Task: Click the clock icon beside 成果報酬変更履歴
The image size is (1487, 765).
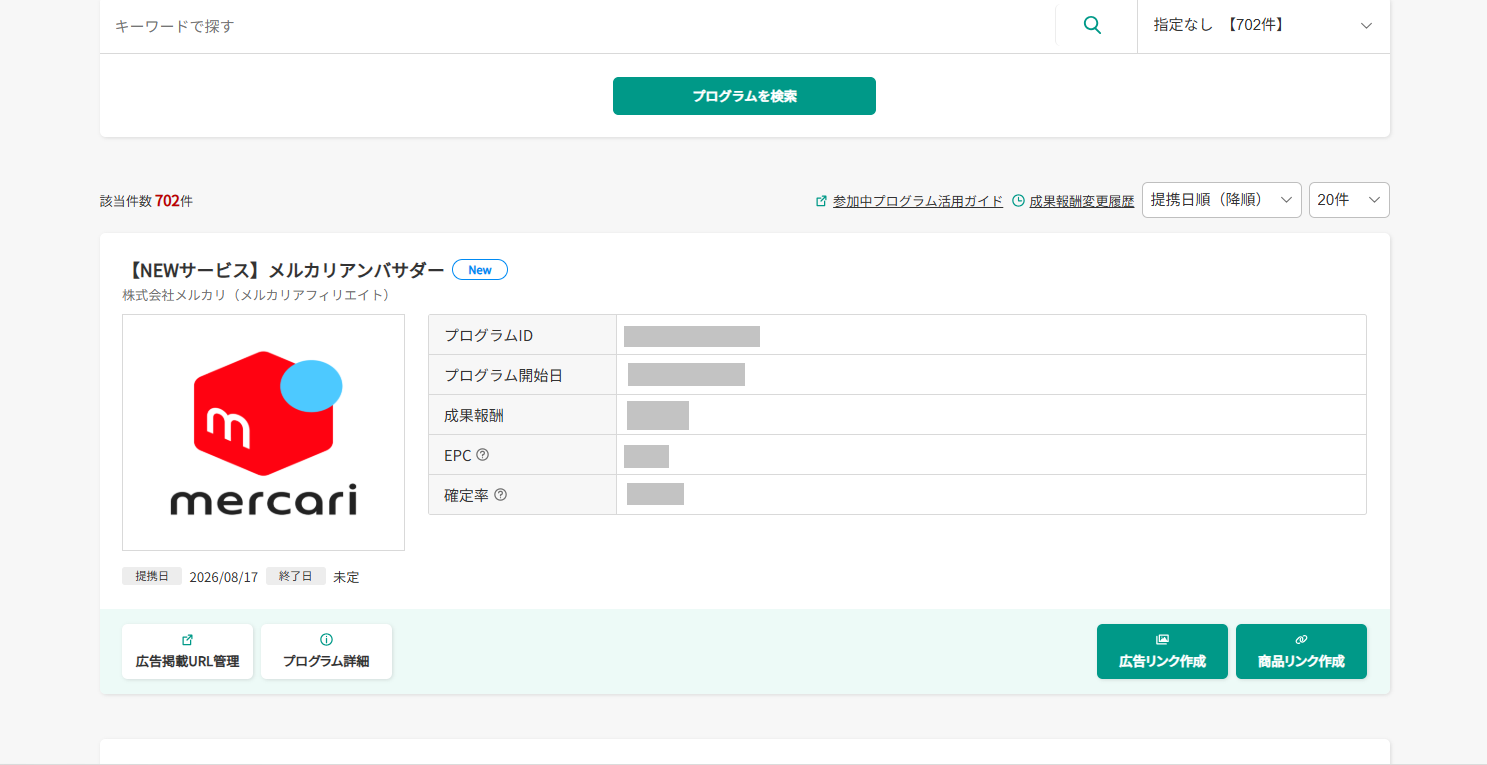Action: [1019, 201]
